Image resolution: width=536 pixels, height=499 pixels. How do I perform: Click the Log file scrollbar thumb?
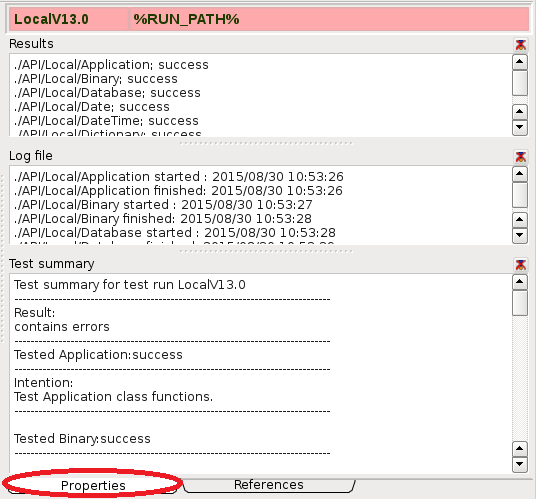520,195
